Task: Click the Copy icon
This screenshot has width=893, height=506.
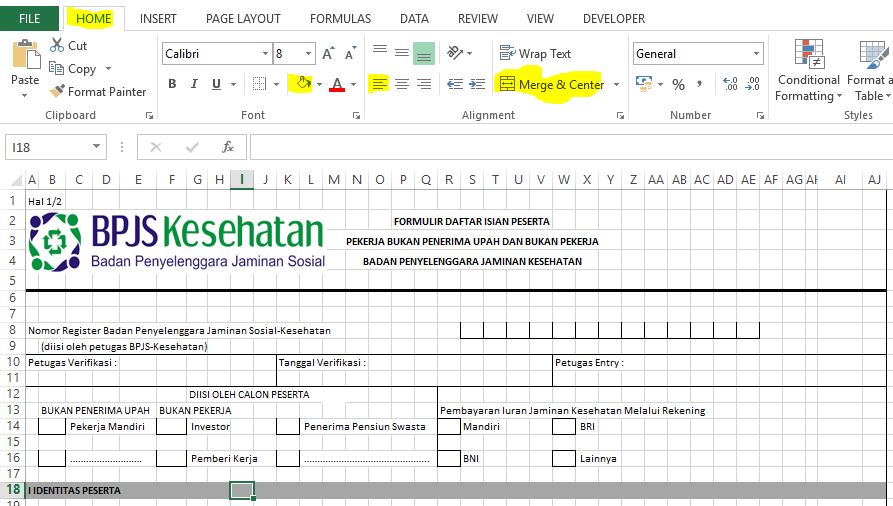Action: click(x=56, y=68)
